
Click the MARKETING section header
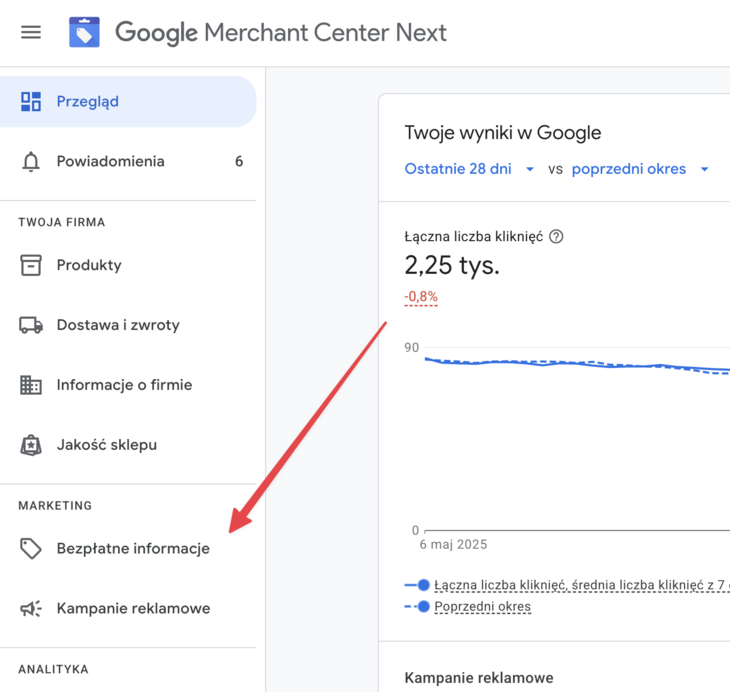tap(55, 506)
